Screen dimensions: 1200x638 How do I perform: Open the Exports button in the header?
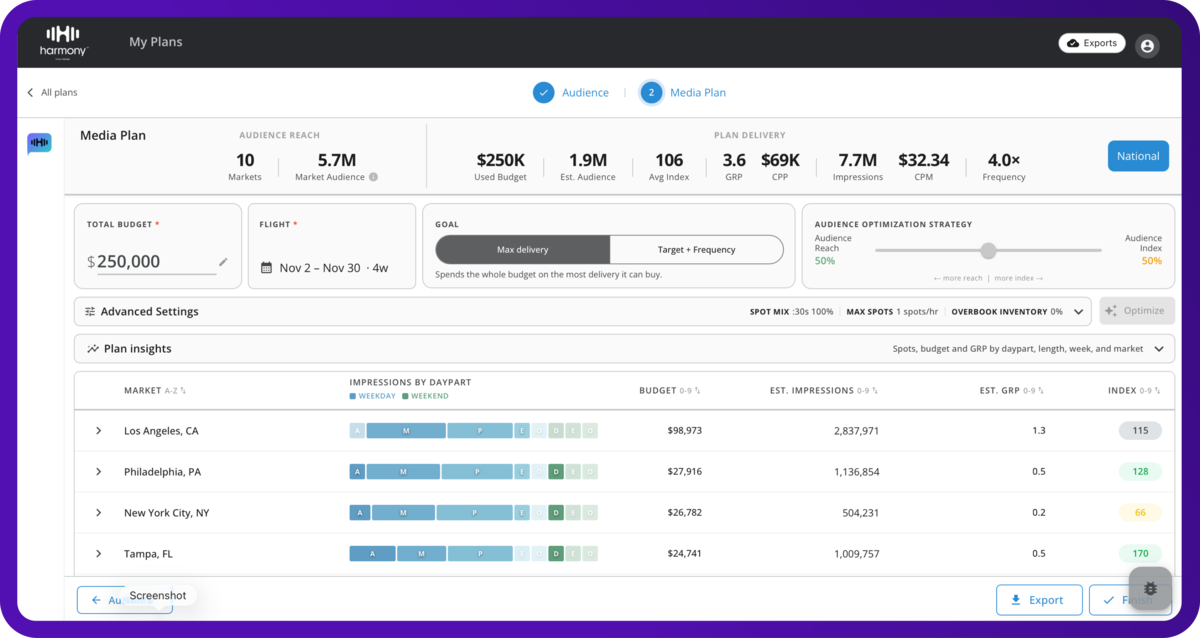coord(1092,43)
